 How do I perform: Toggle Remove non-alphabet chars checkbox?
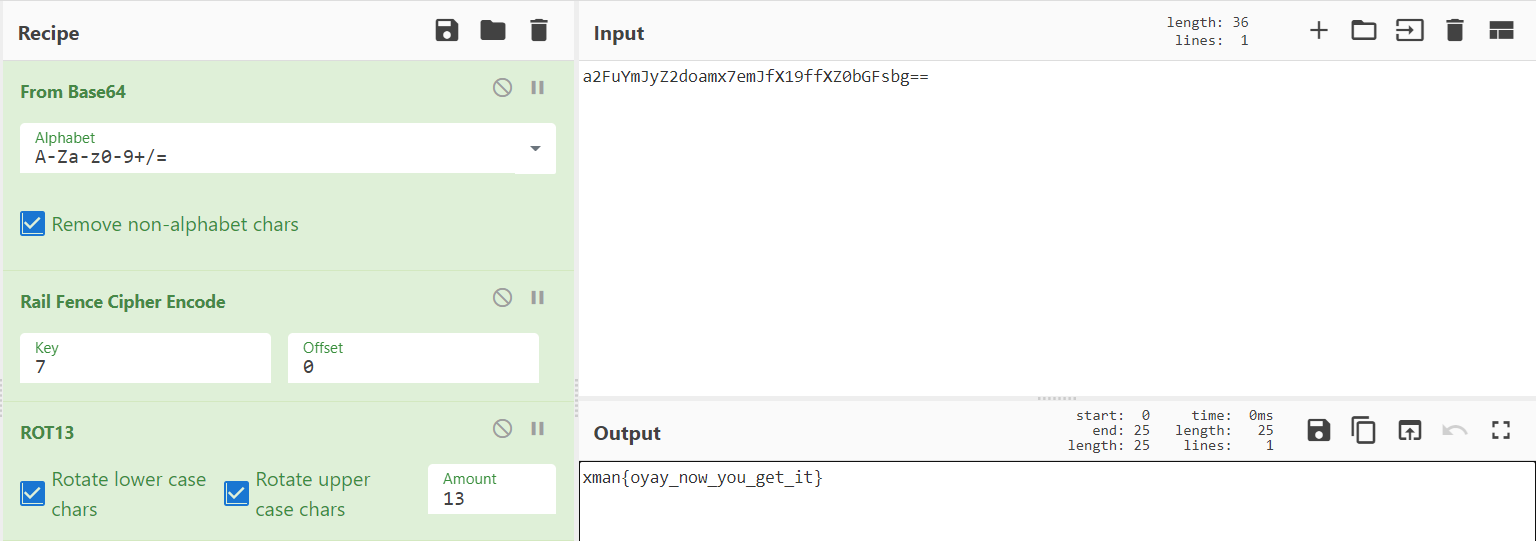(33, 224)
